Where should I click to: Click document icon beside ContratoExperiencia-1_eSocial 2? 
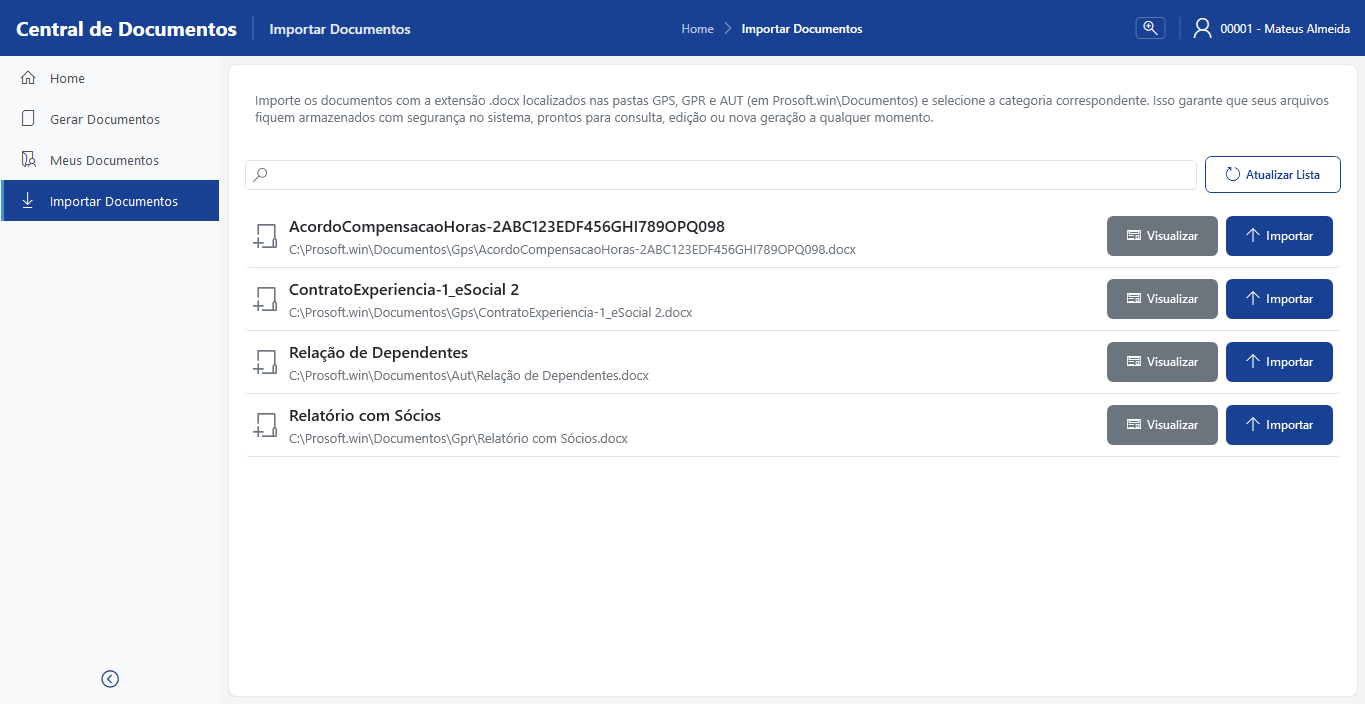coord(265,300)
